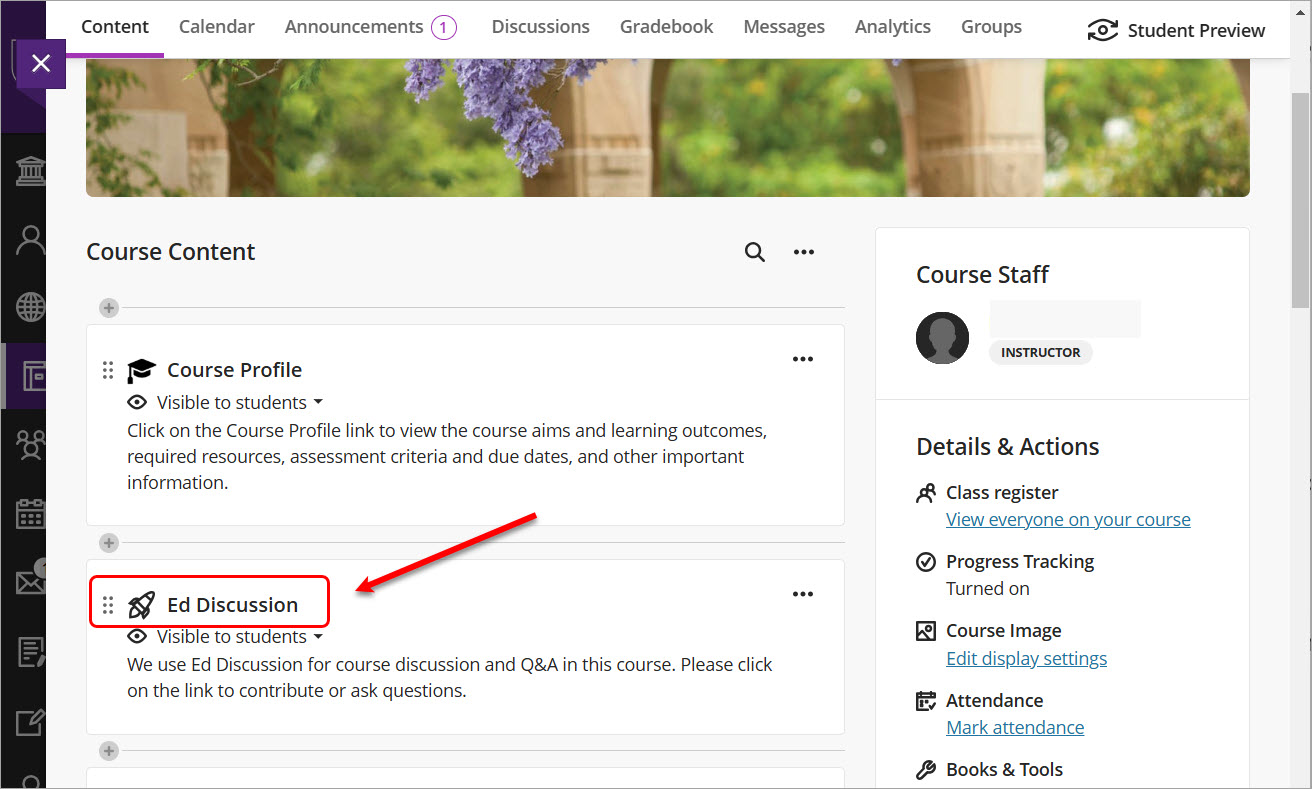Open the Activity Stream globe icon
Image resolution: width=1312 pixels, height=789 pixels.
pos(29,307)
